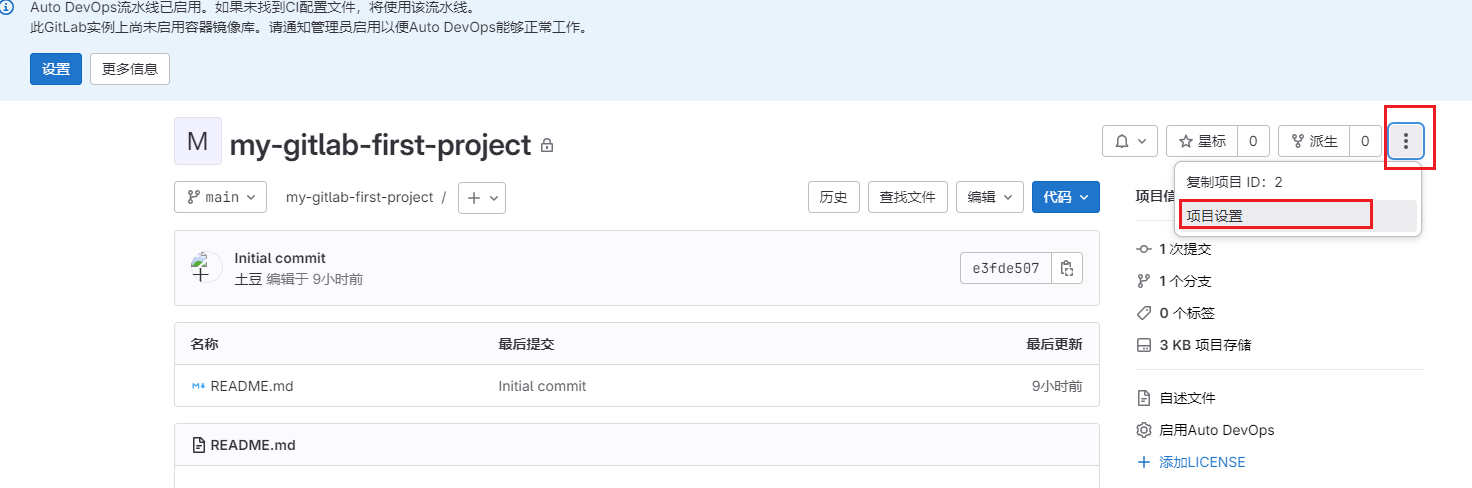This screenshot has height=488, width=1472.
Task: Copy the commit SHA e3fde507 clipboard icon
Action: [x=1067, y=268]
